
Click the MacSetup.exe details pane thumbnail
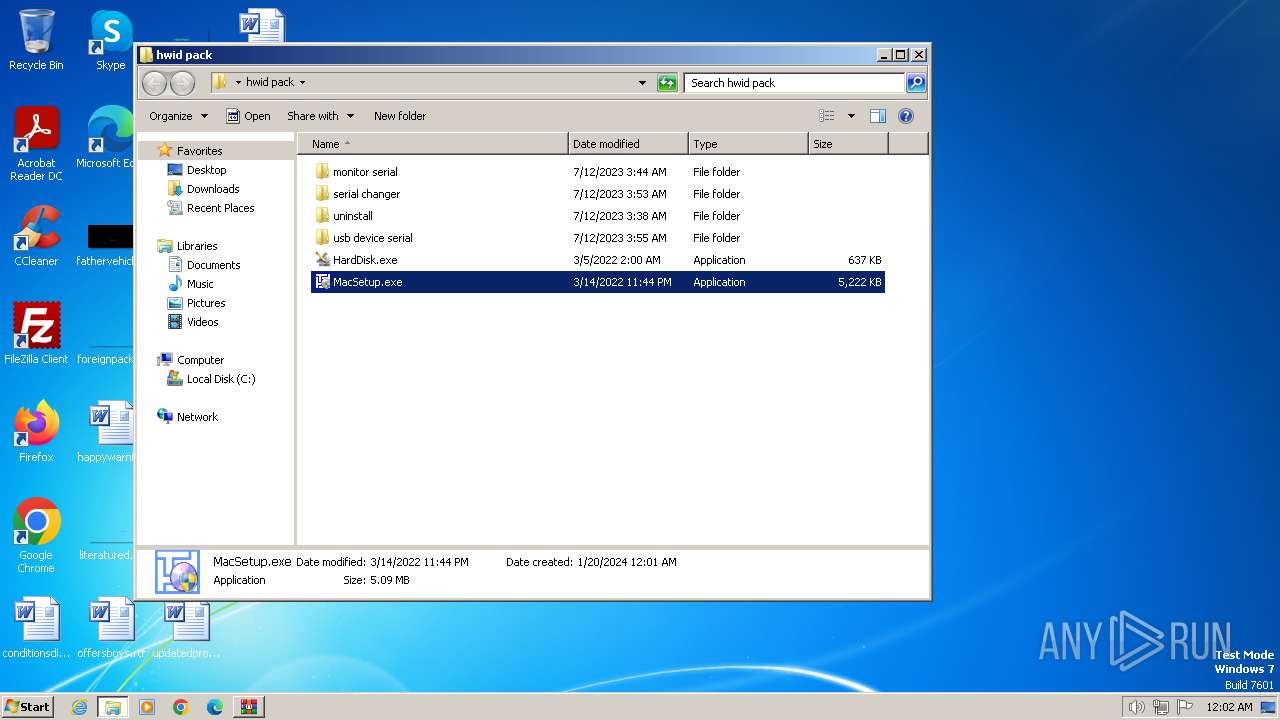[x=177, y=572]
